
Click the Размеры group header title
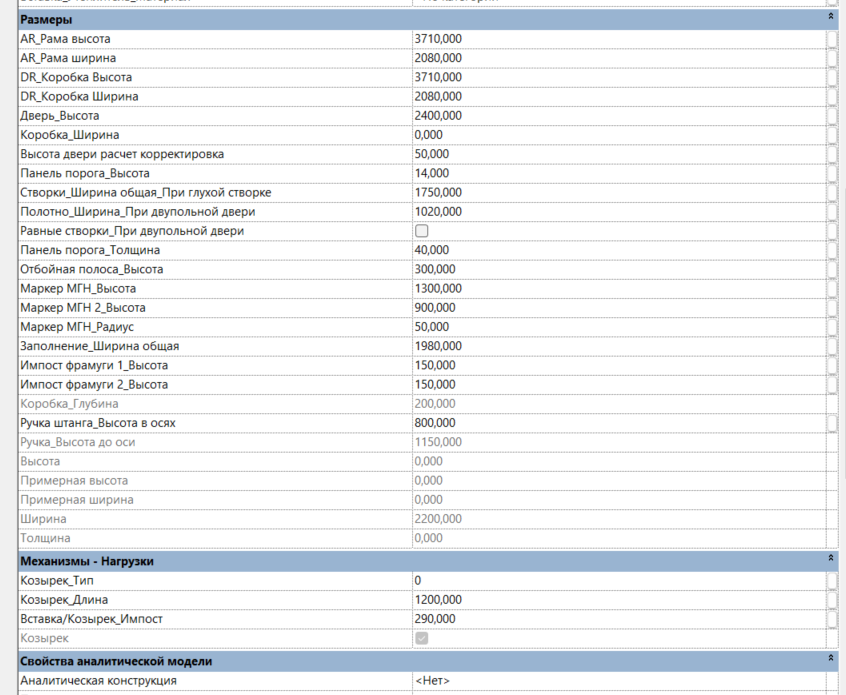(46, 20)
